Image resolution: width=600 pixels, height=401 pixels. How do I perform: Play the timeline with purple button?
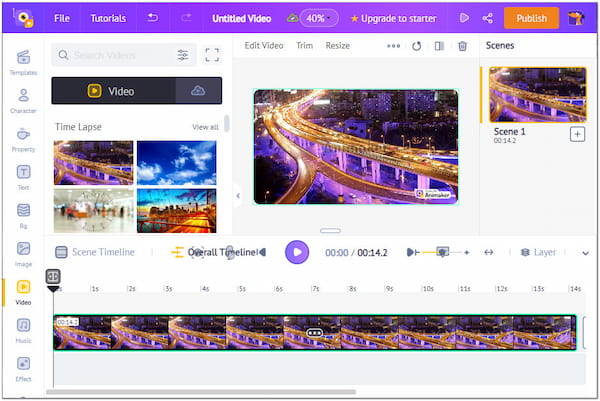(297, 252)
